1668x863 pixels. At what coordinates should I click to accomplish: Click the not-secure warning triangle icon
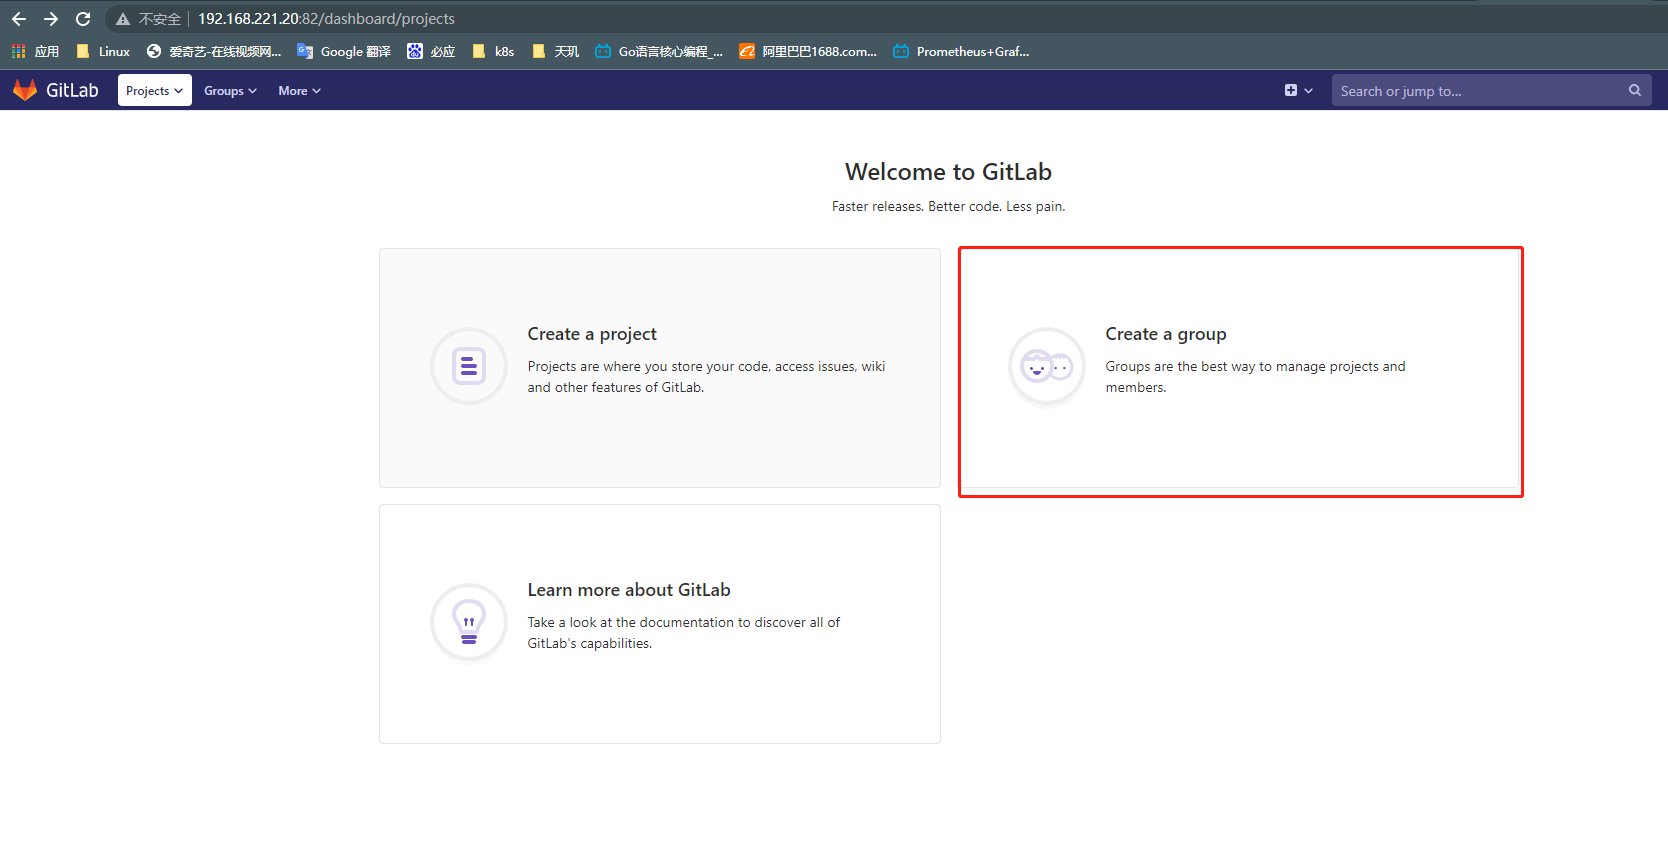click(123, 19)
